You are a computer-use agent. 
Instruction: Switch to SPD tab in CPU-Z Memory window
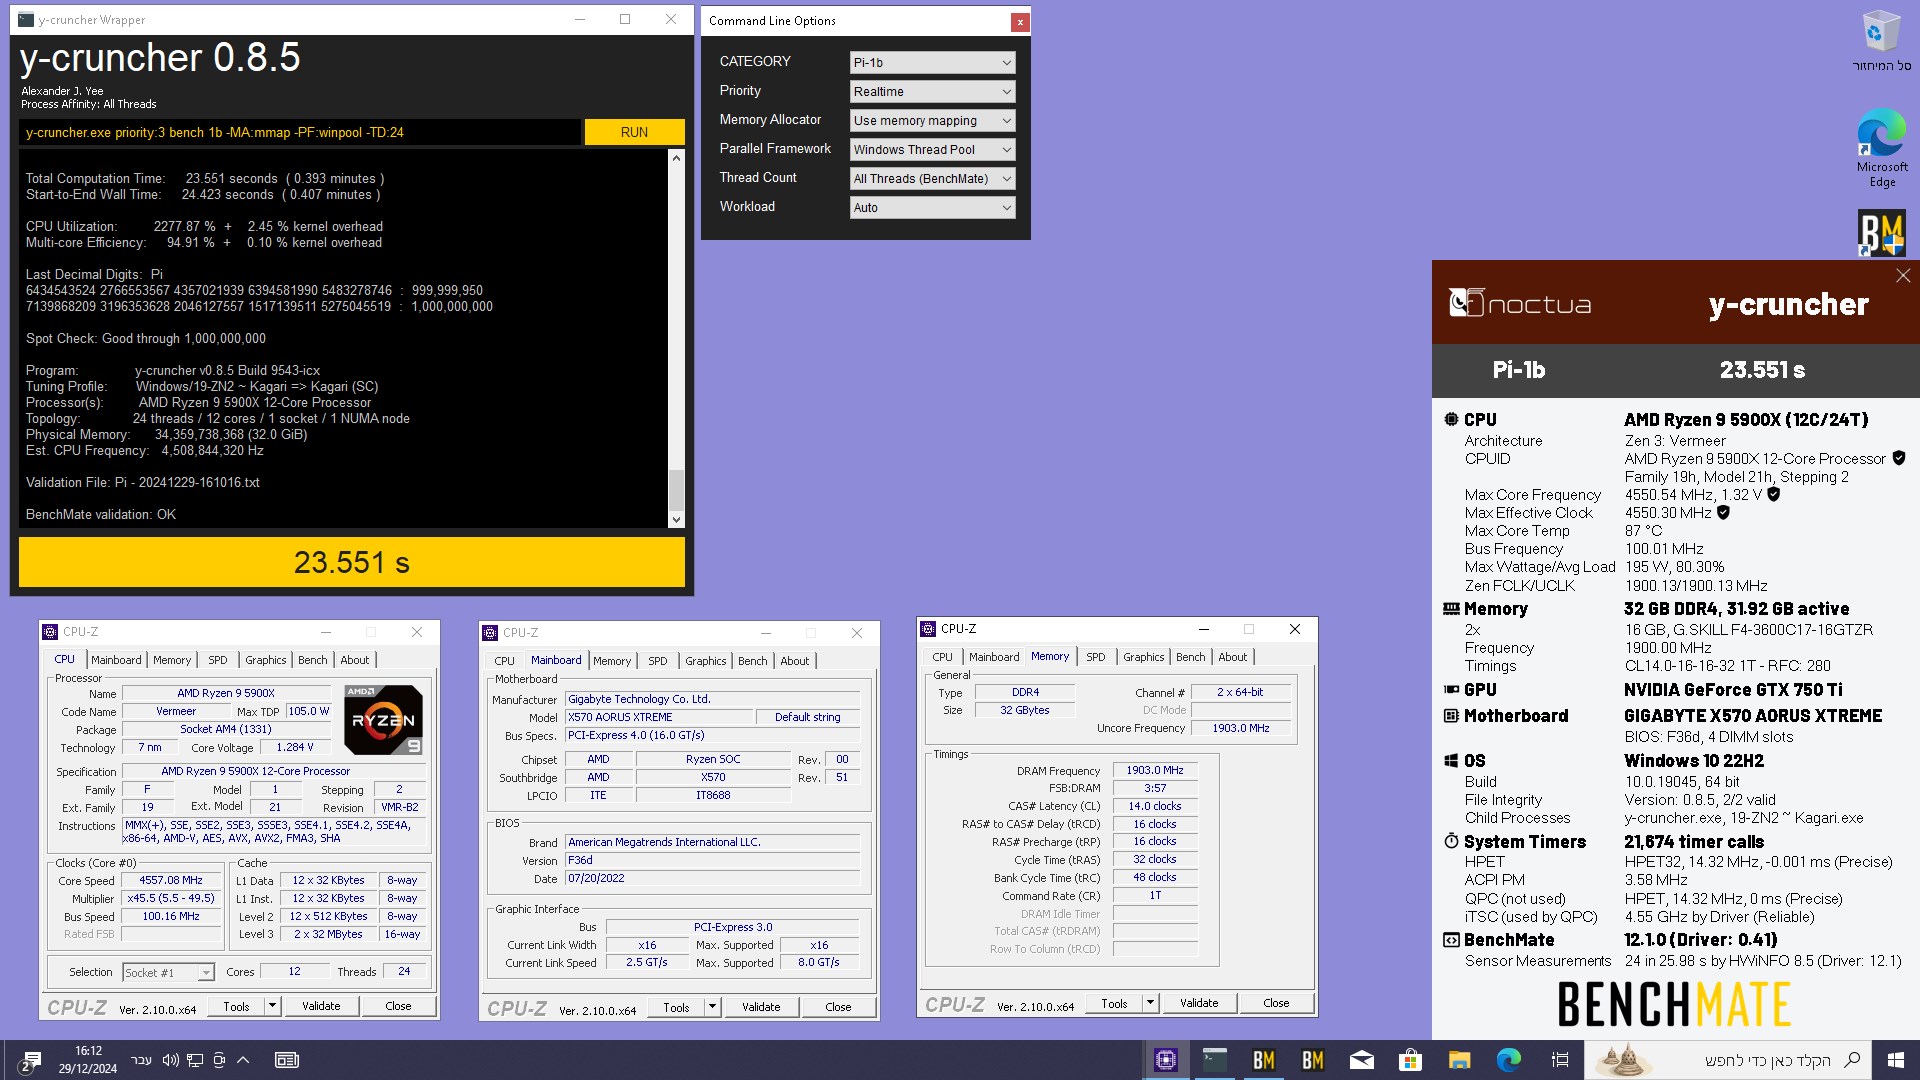(1096, 657)
